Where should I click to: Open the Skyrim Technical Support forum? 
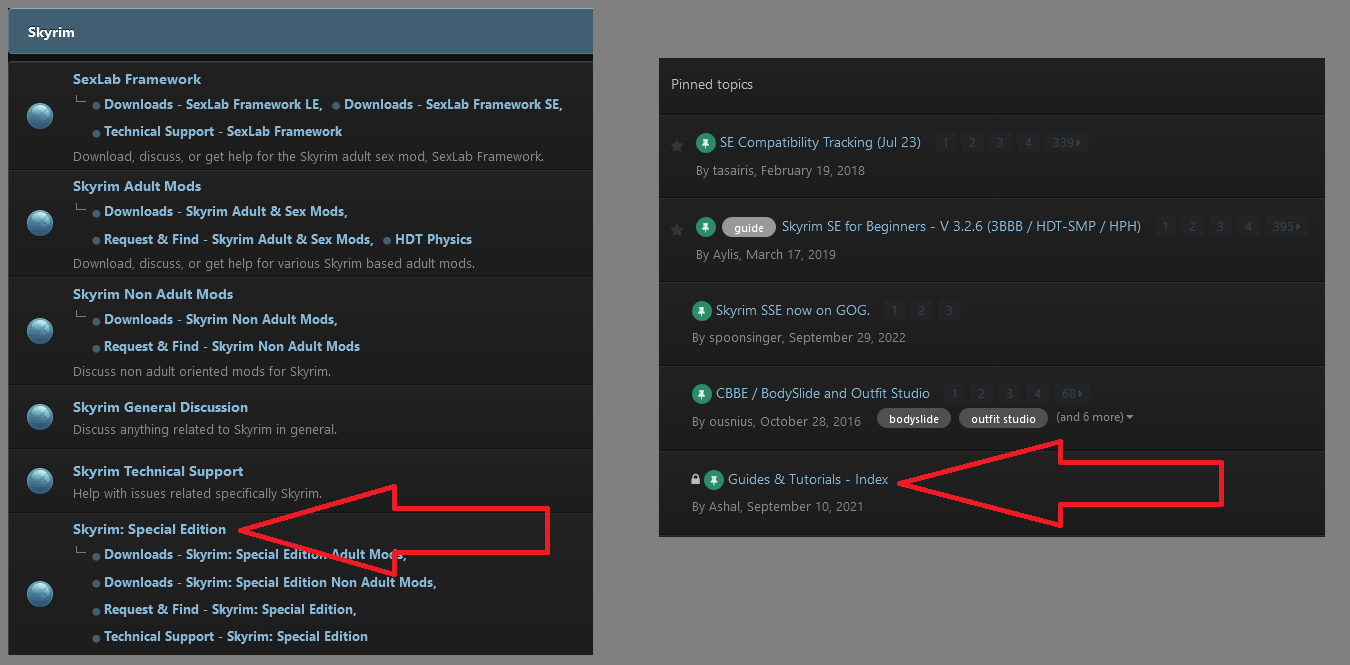point(158,471)
